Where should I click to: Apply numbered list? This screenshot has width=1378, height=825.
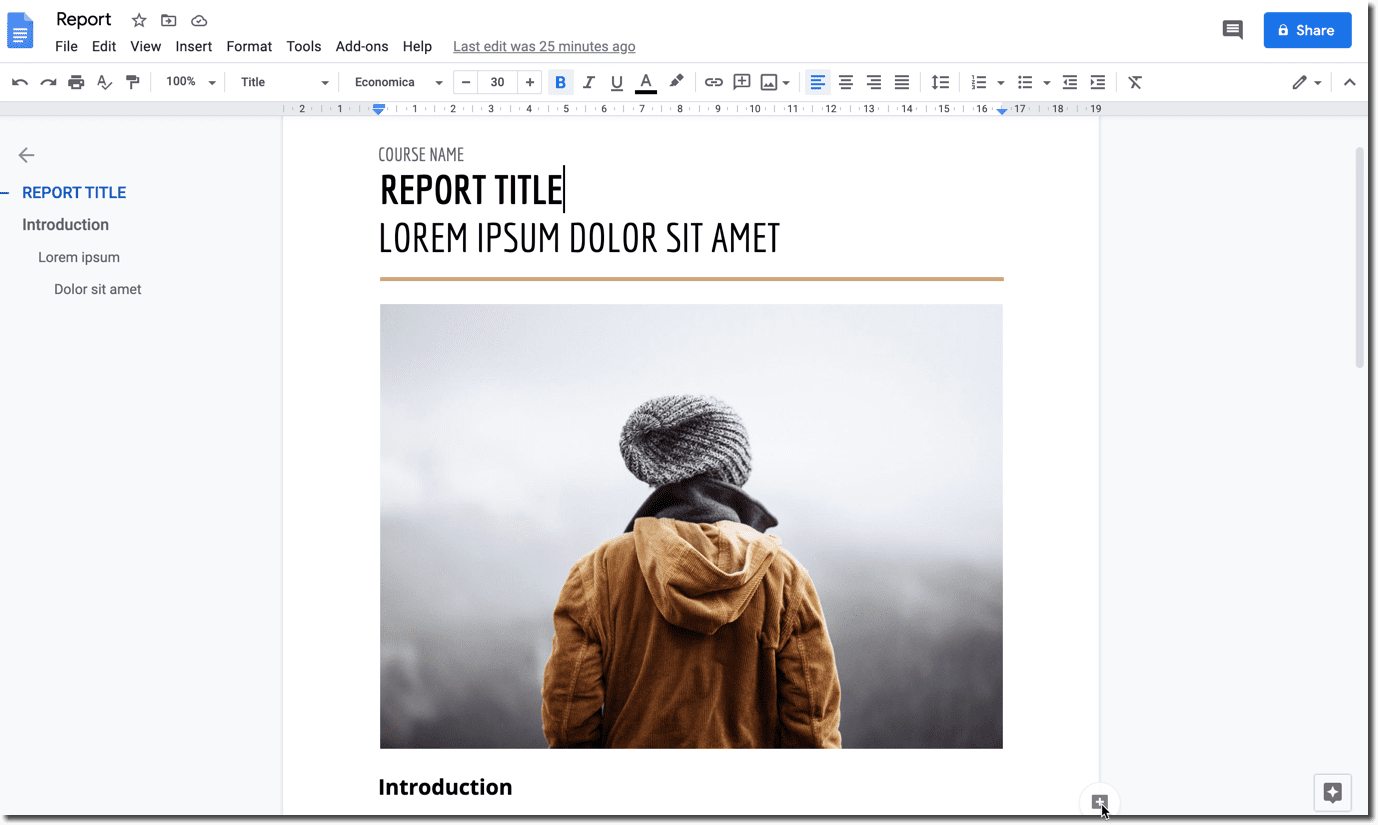[x=979, y=82]
